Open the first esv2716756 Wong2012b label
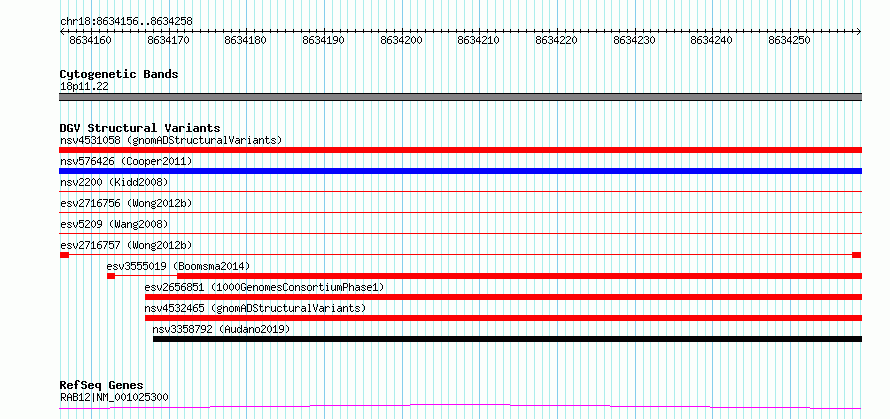Screen dimensions: 890x419 [x=126, y=203]
